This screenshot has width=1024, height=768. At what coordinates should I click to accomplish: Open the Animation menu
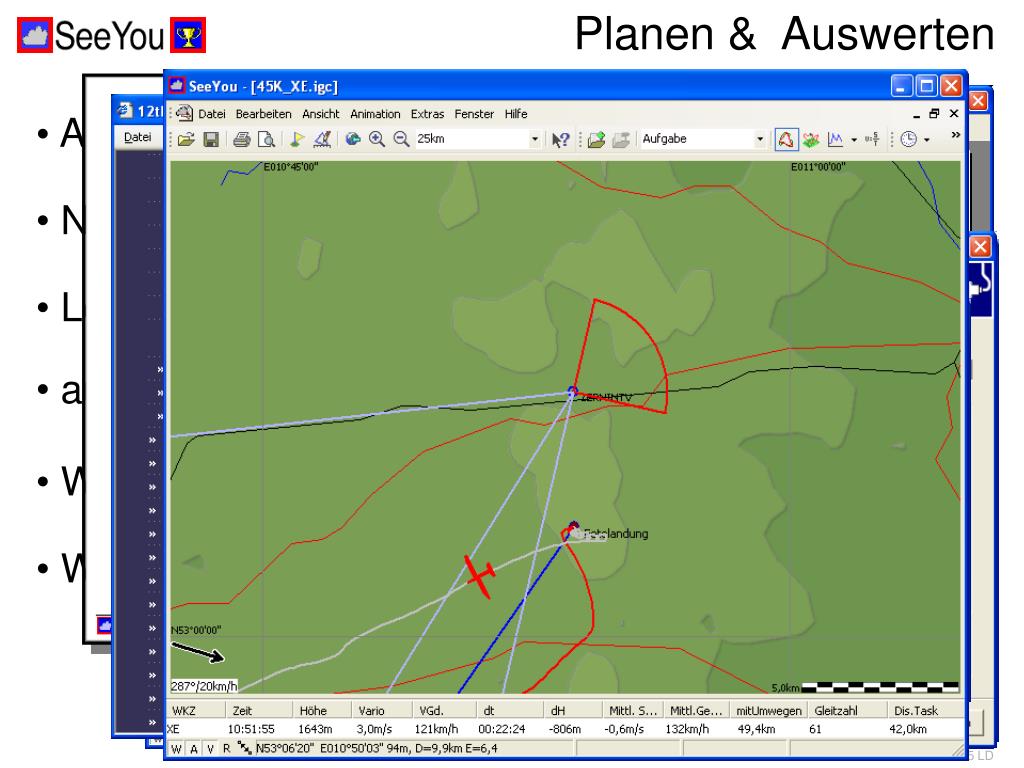375,114
